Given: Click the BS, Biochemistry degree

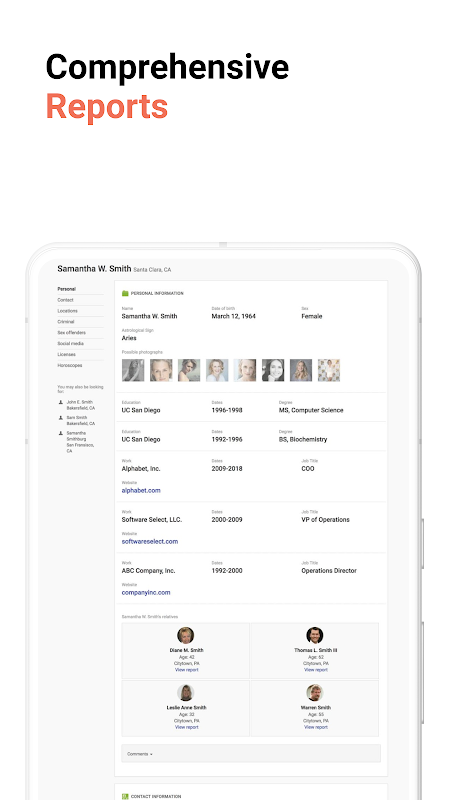Looking at the screenshot, I should point(303,439).
